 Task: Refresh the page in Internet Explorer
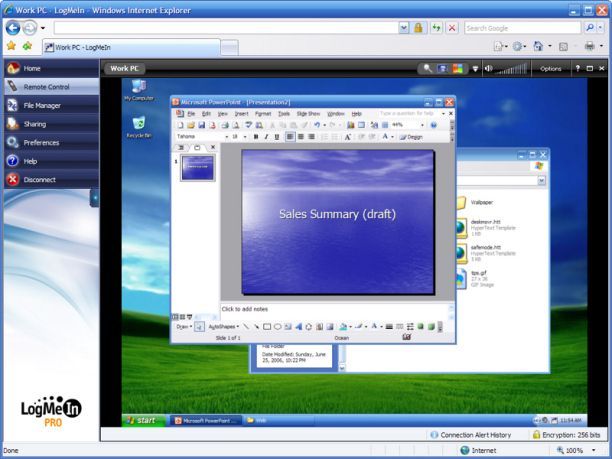pyautogui.click(x=436, y=28)
